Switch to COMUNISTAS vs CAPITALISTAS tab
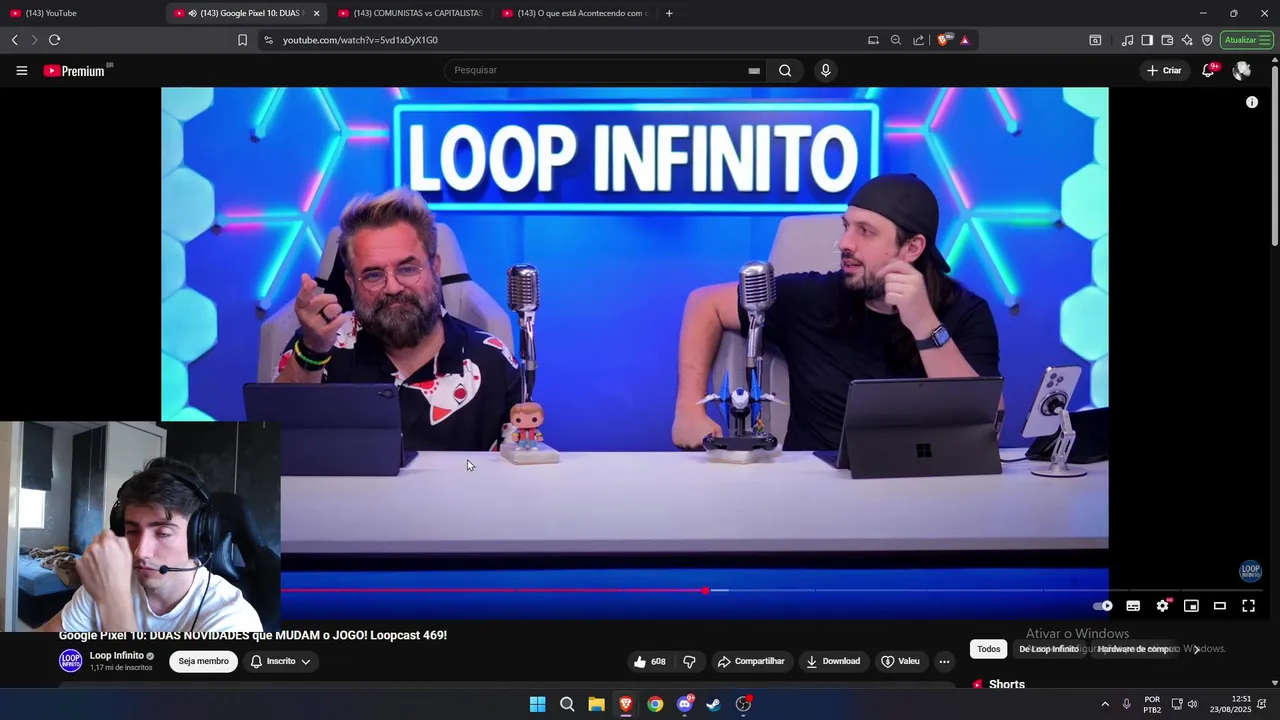 pyautogui.click(x=410, y=13)
